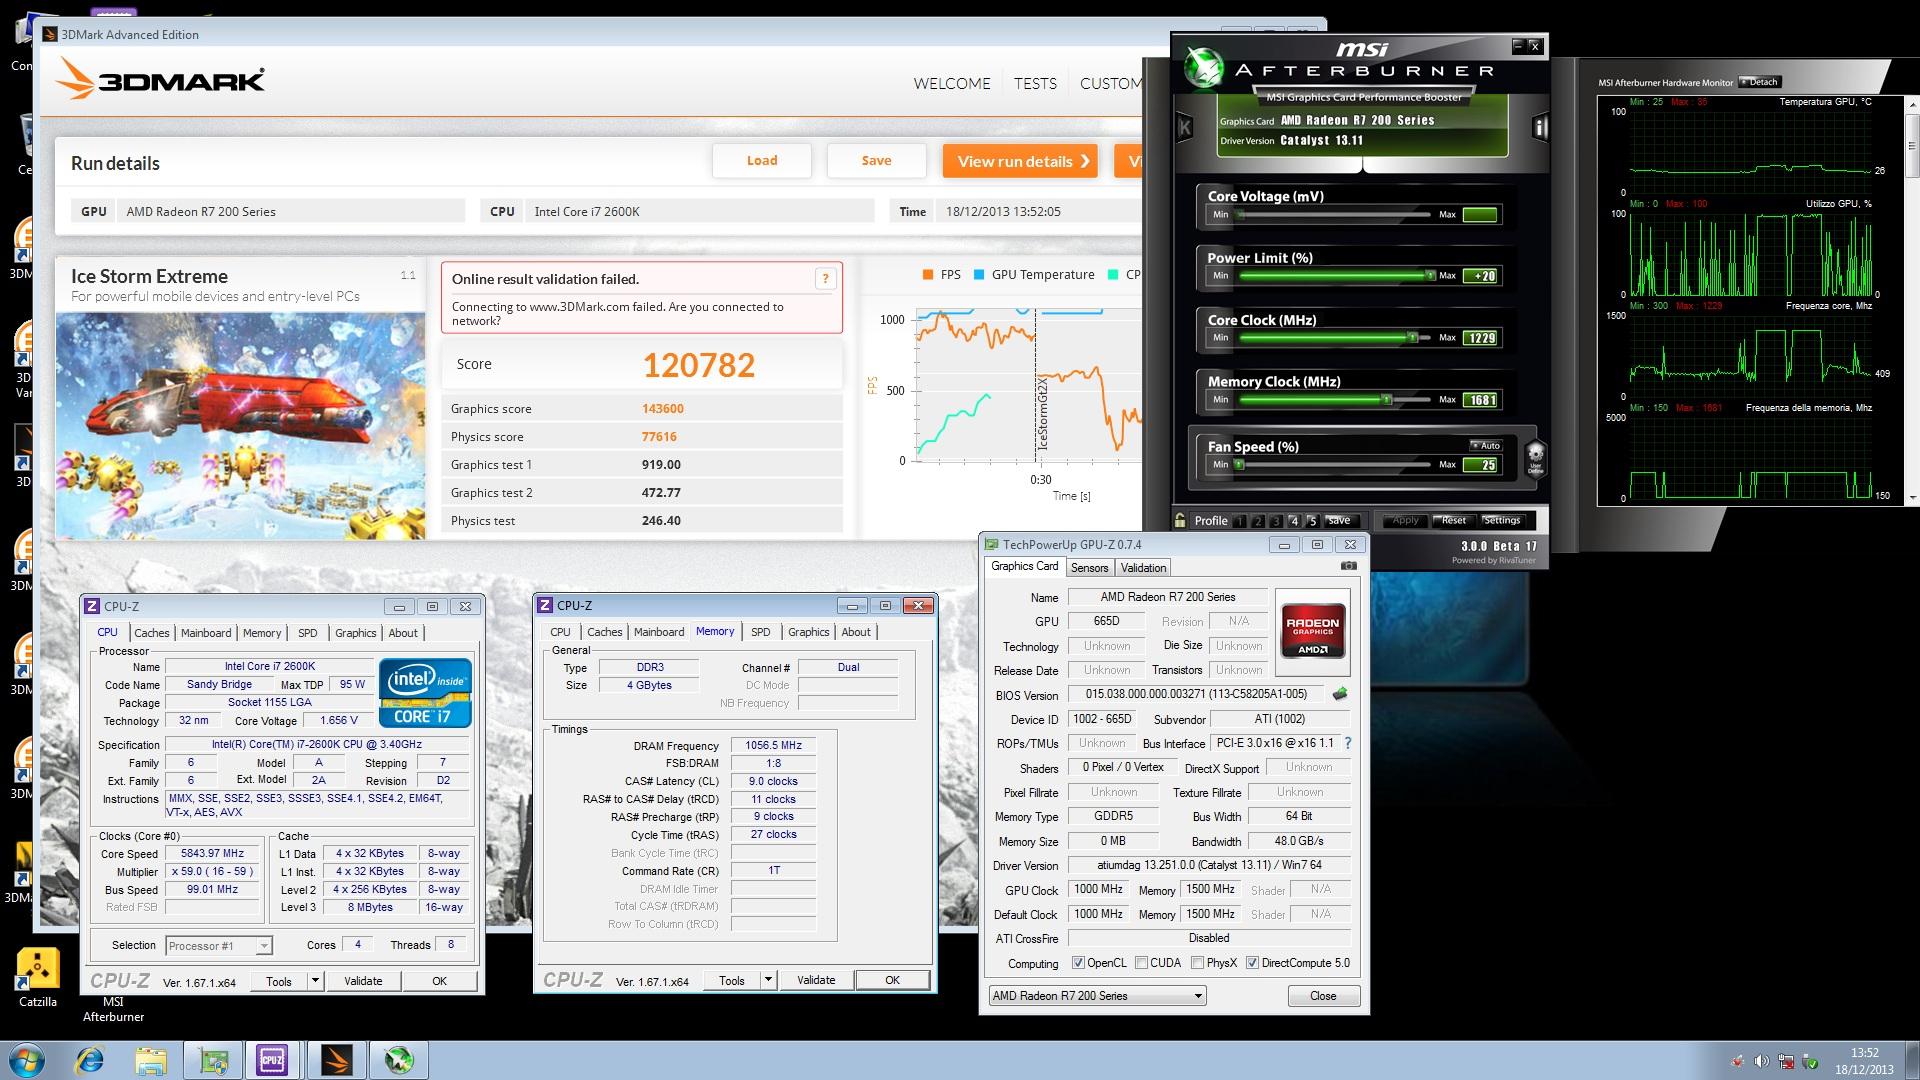
Task: Click the GPU-Z taskbar icon
Action: 213,1060
